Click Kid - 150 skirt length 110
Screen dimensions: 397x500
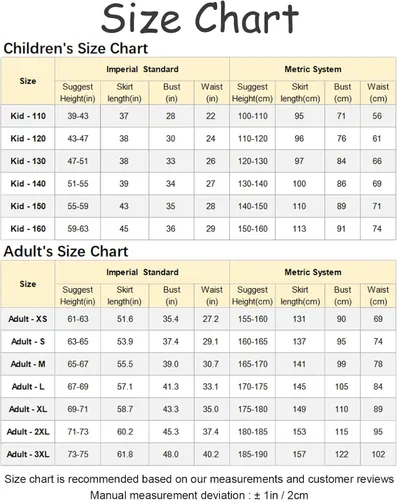[x=299, y=206]
